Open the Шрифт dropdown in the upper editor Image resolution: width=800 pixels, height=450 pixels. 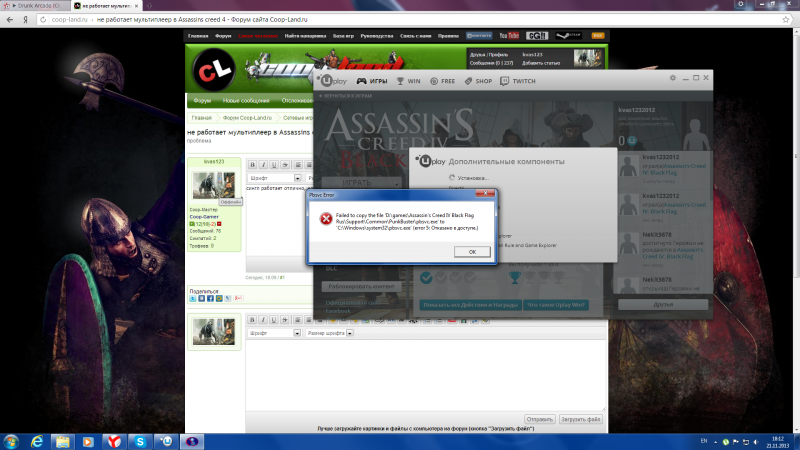274,178
